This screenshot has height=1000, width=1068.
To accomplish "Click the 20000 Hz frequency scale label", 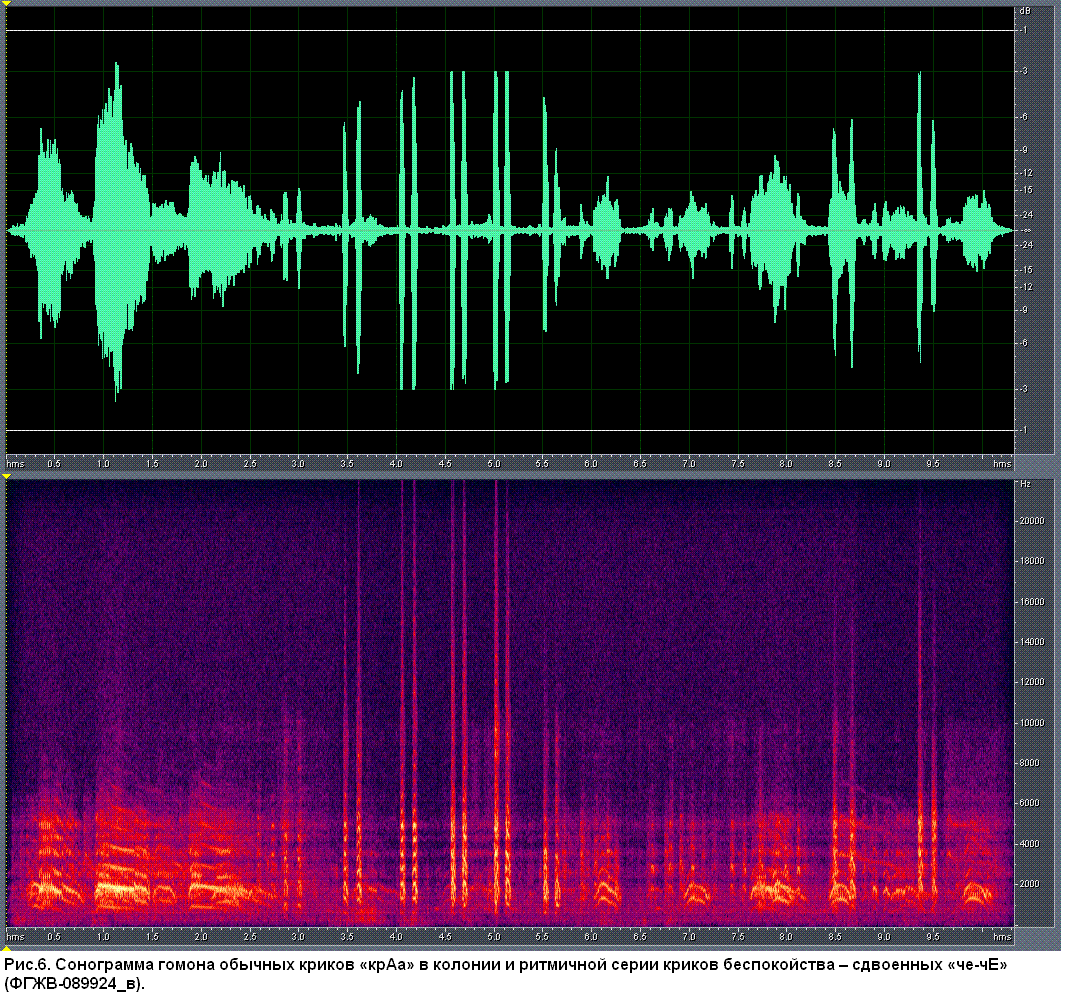I will click(x=1031, y=520).
